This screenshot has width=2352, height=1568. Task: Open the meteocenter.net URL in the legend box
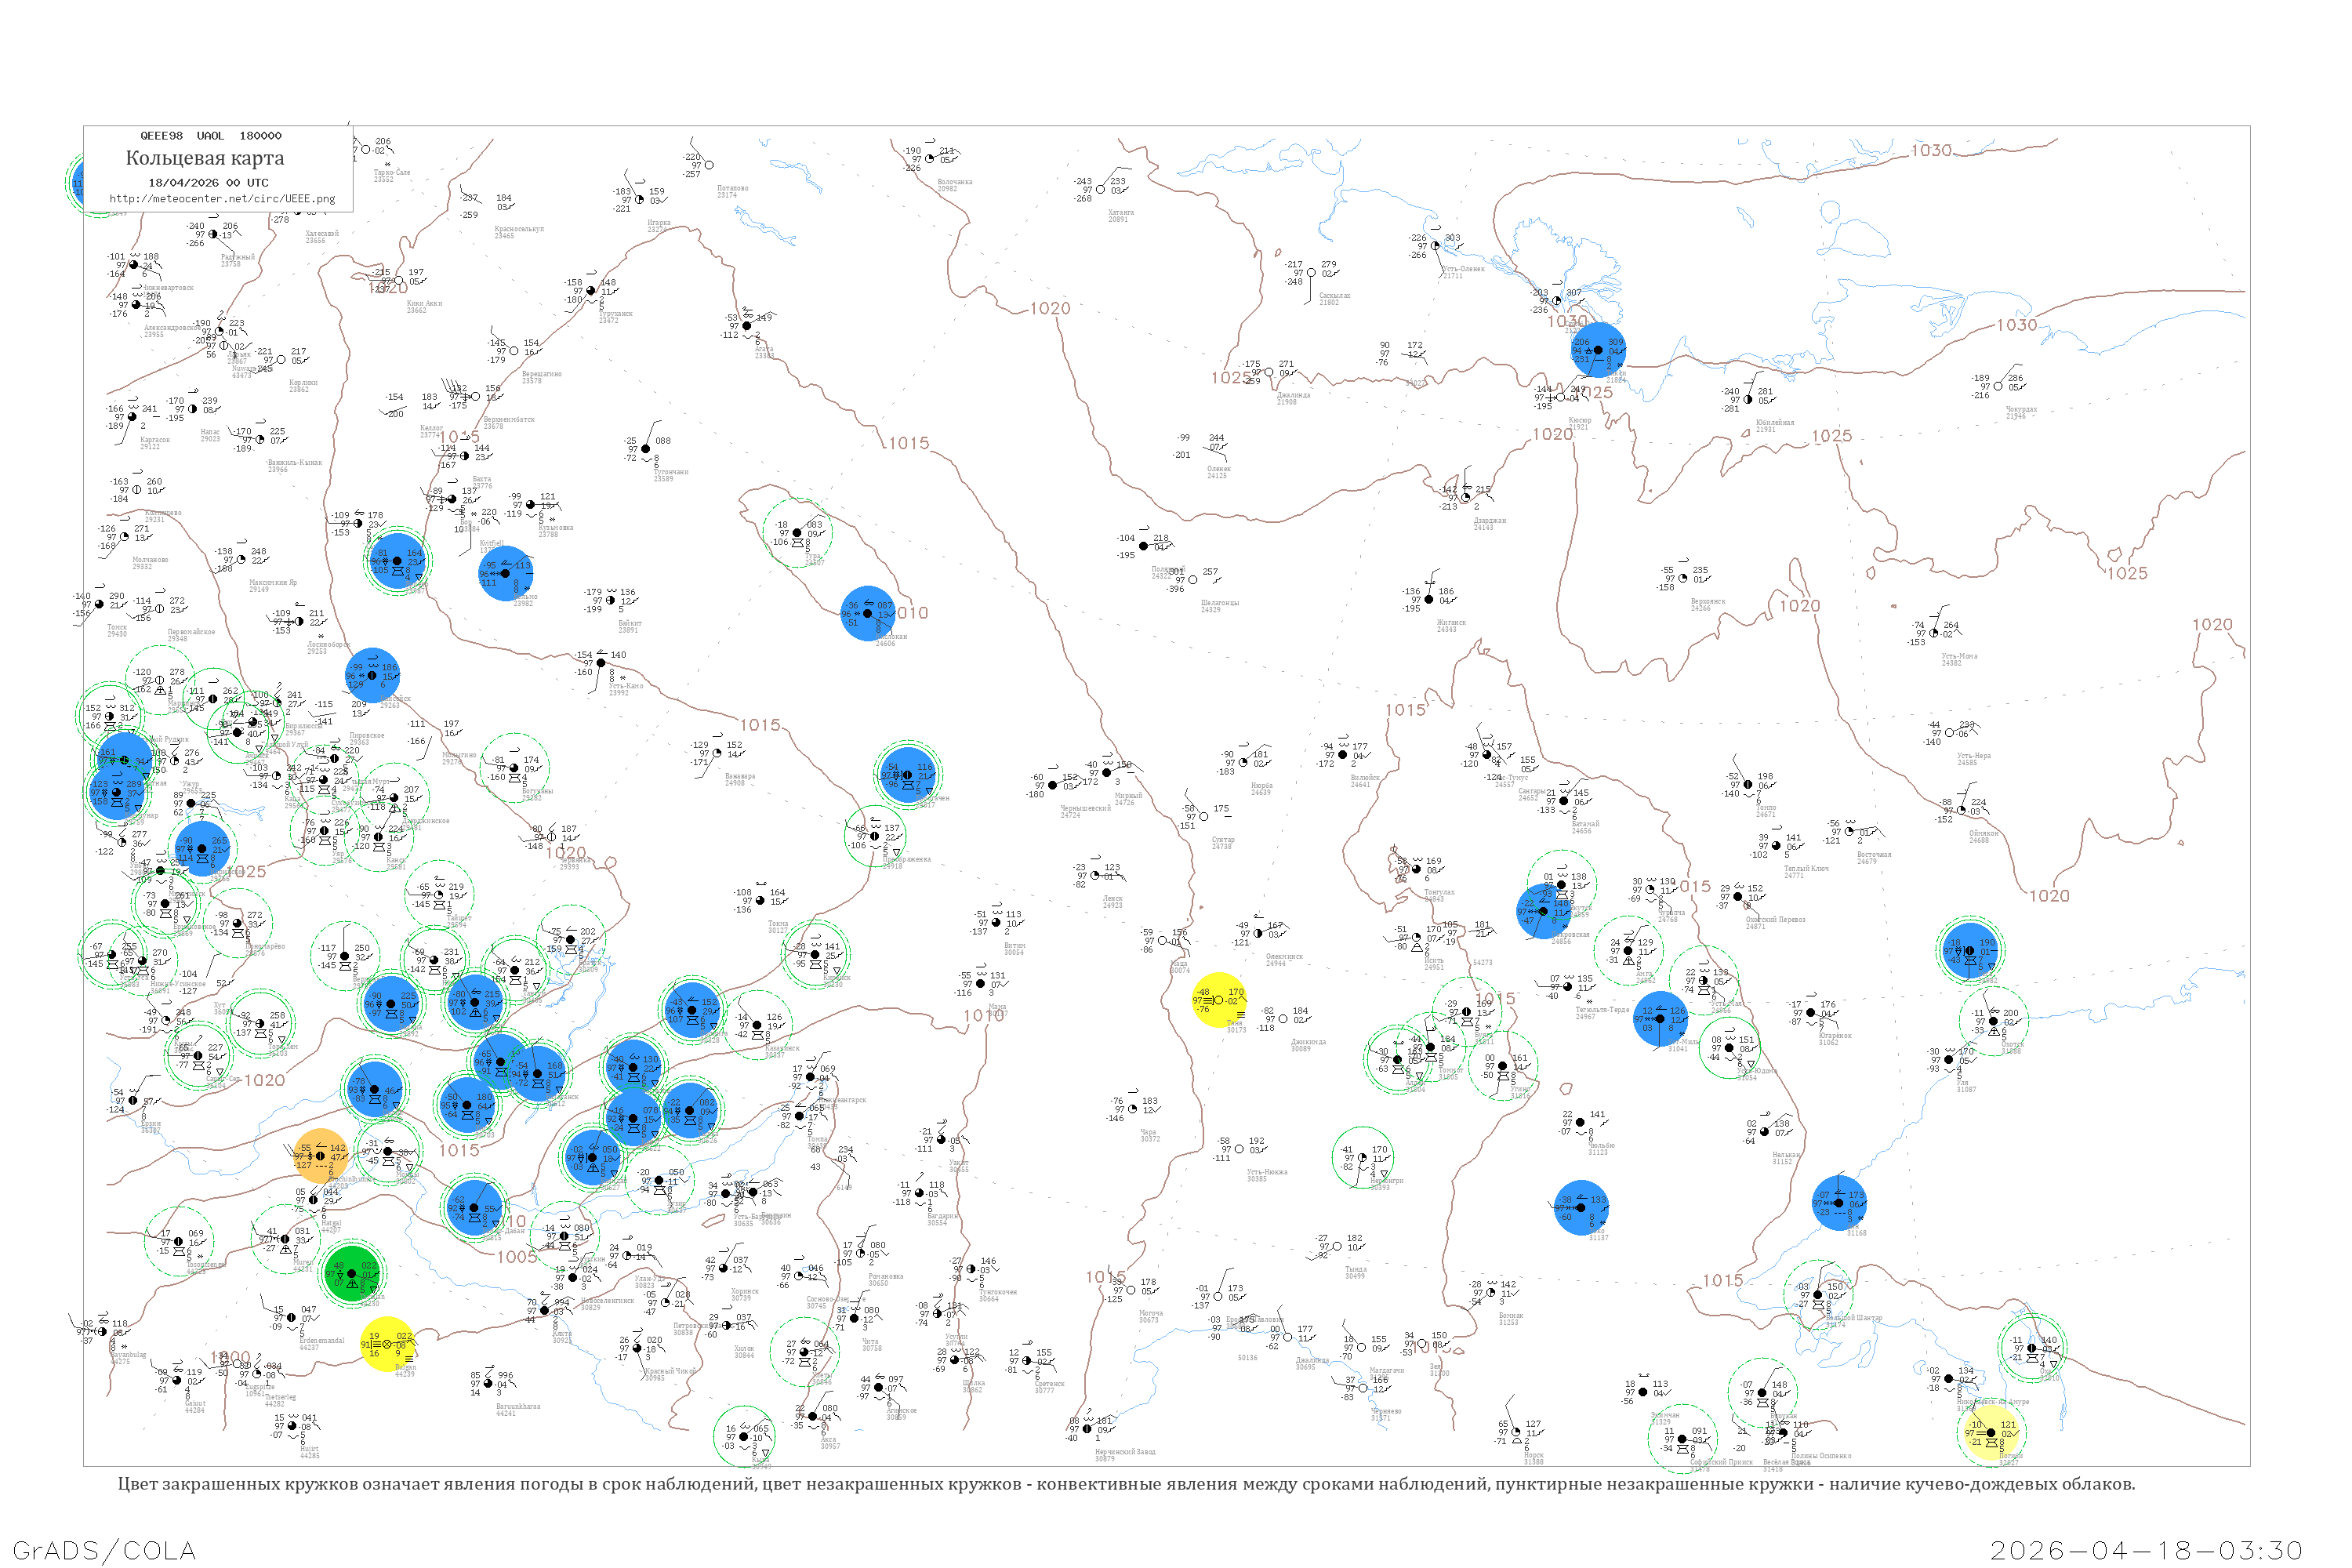pyautogui.click(x=222, y=199)
